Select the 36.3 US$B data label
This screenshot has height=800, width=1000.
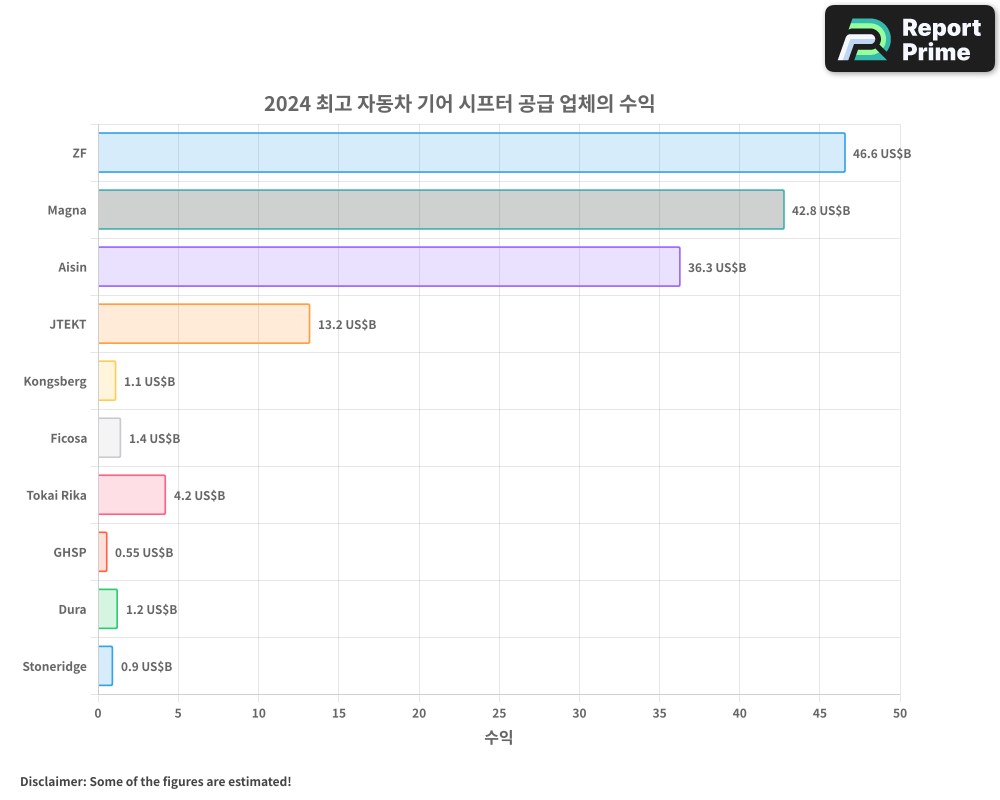click(716, 268)
